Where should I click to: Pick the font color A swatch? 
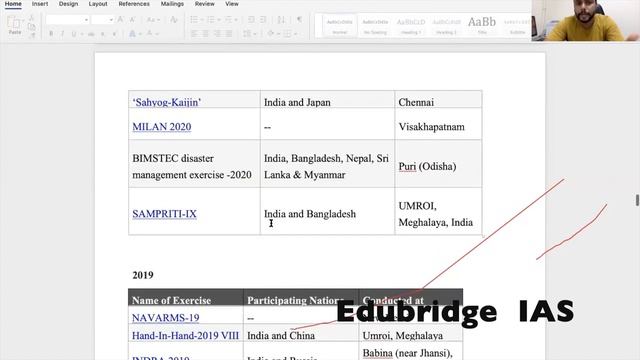point(149,34)
